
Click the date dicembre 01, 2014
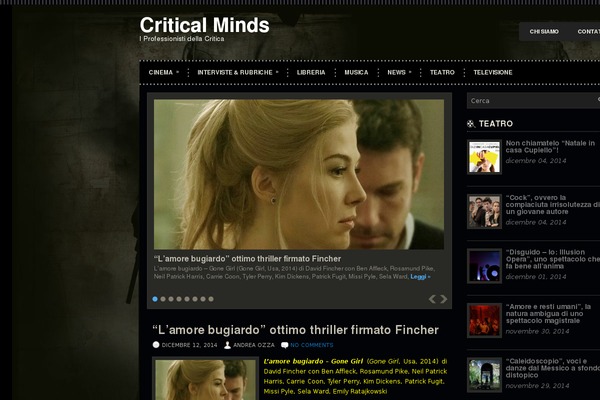(x=536, y=276)
